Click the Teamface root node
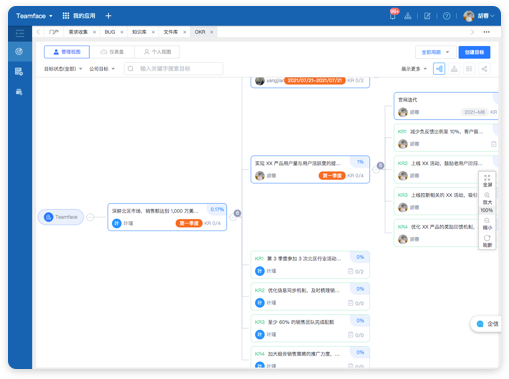The image size is (509, 379). 61,217
